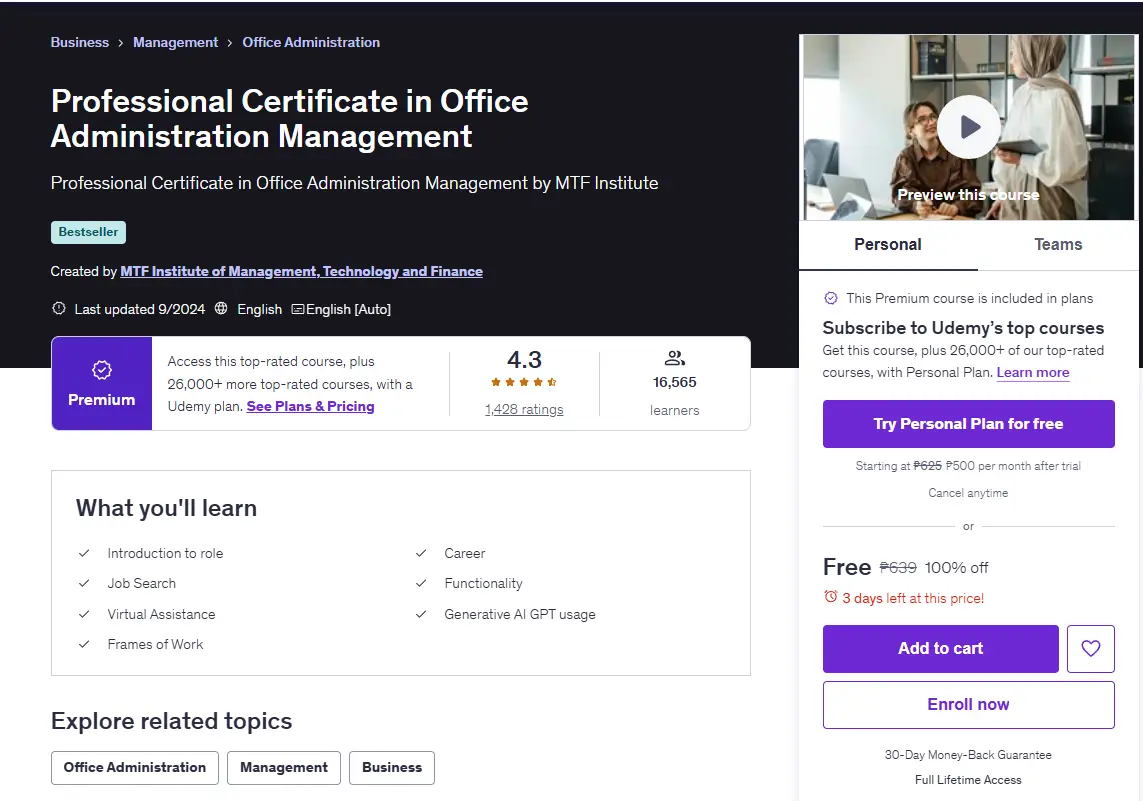Click the learners people icon
The width and height of the screenshot is (1143, 801).
[674, 358]
